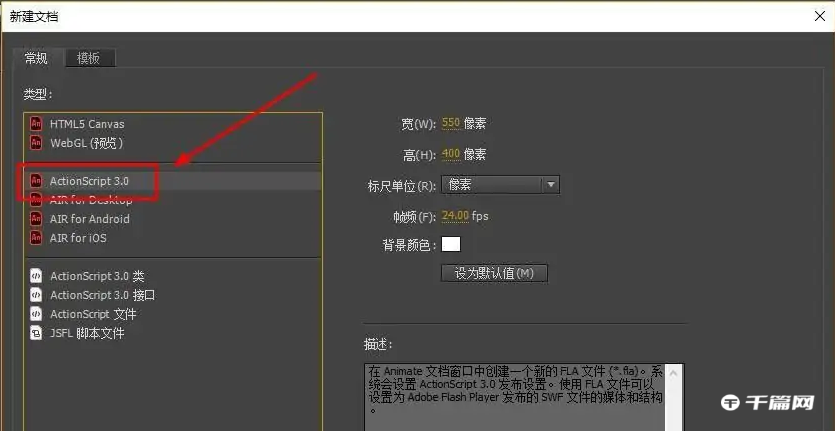Select AIR for iOS type
Viewport: 835px width, 431px height.
point(173,238)
